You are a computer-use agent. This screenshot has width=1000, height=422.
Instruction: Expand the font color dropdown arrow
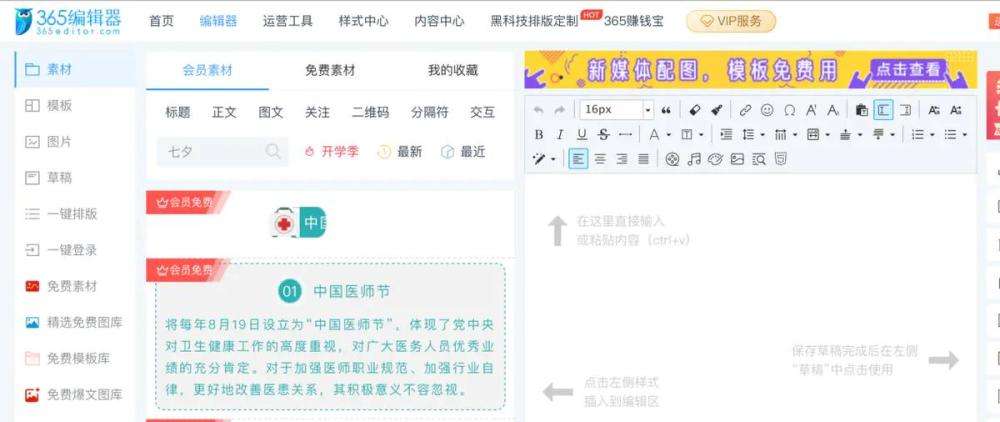tap(669, 134)
